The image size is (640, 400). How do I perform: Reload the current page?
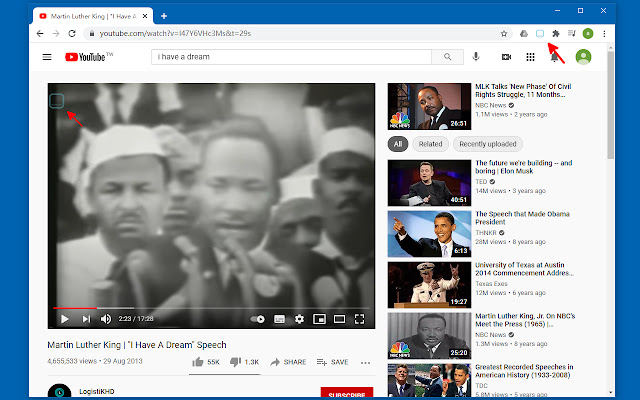(72, 33)
